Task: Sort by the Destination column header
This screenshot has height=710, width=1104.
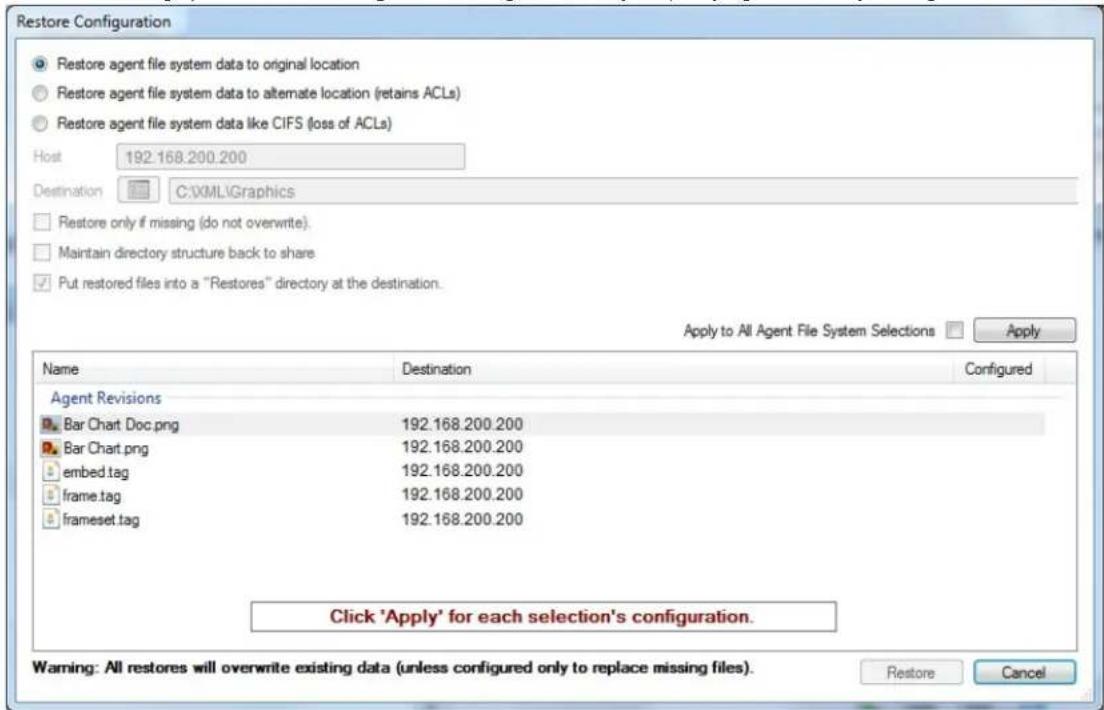Action: [674, 368]
